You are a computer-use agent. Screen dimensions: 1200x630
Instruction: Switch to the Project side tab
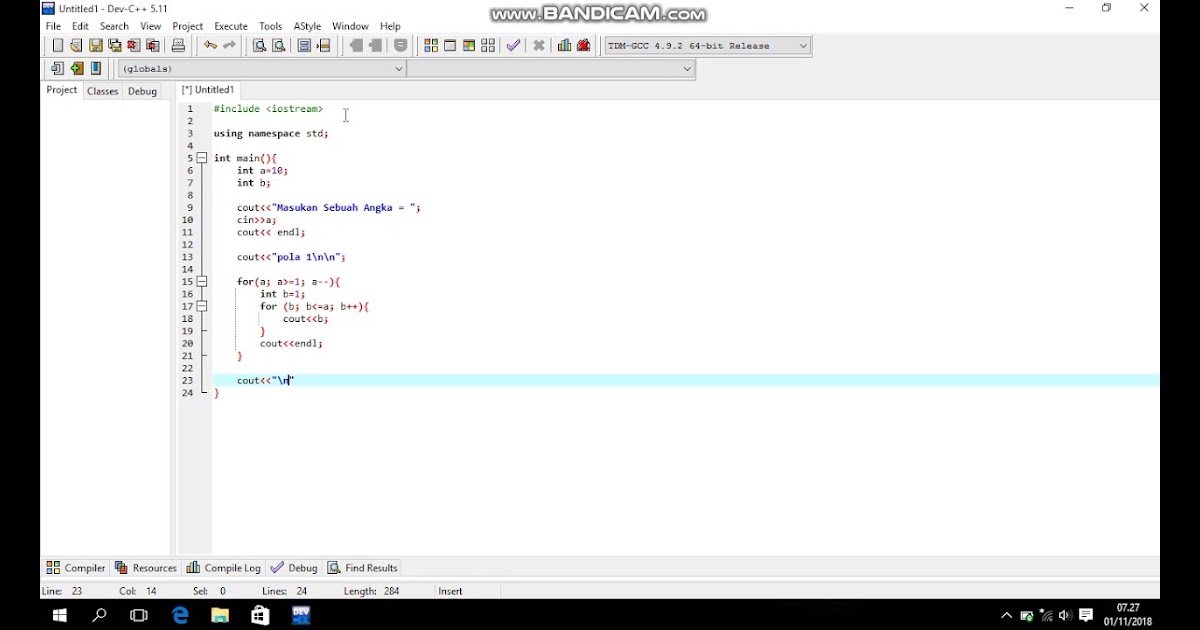(x=61, y=90)
